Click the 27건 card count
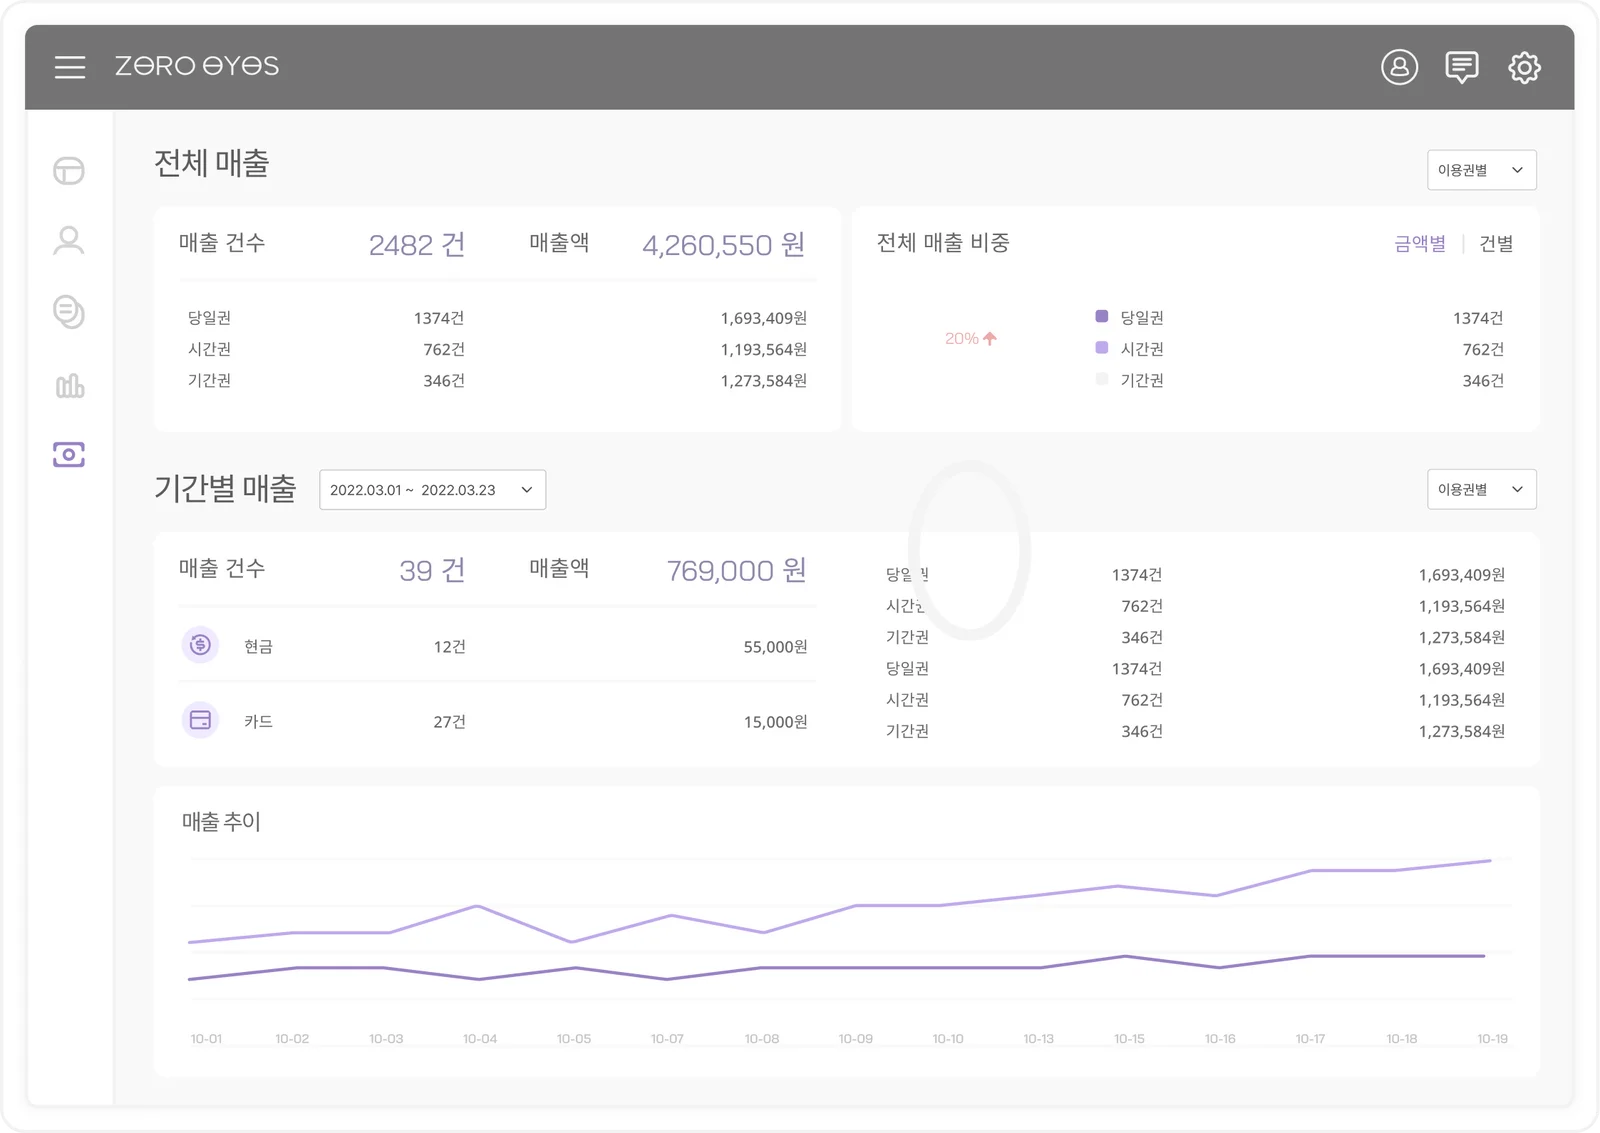The height and width of the screenshot is (1133, 1600). coord(449,722)
